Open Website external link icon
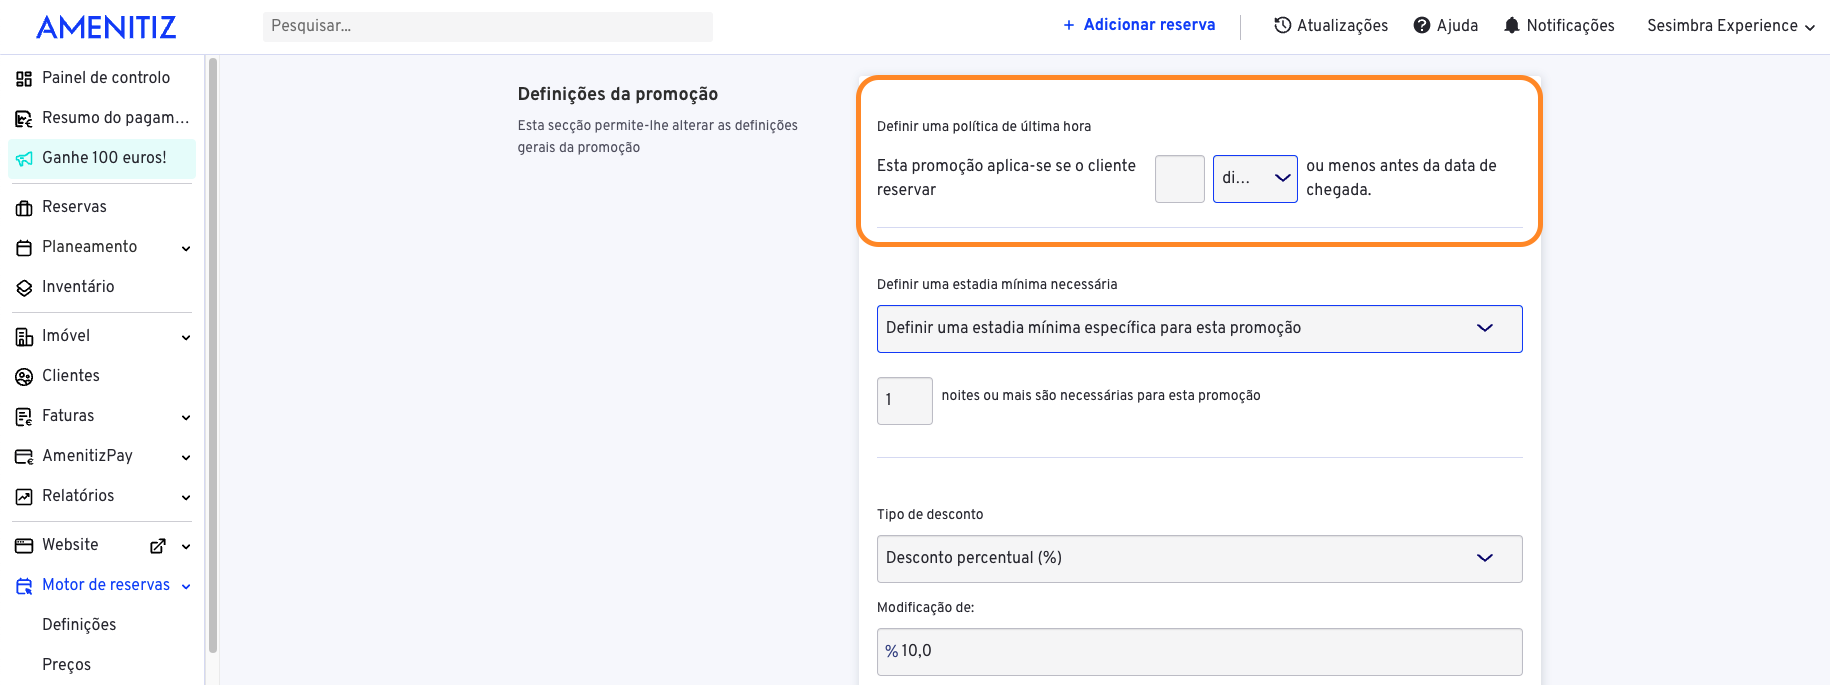This screenshot has width=1830, height=685. [157, 546]
